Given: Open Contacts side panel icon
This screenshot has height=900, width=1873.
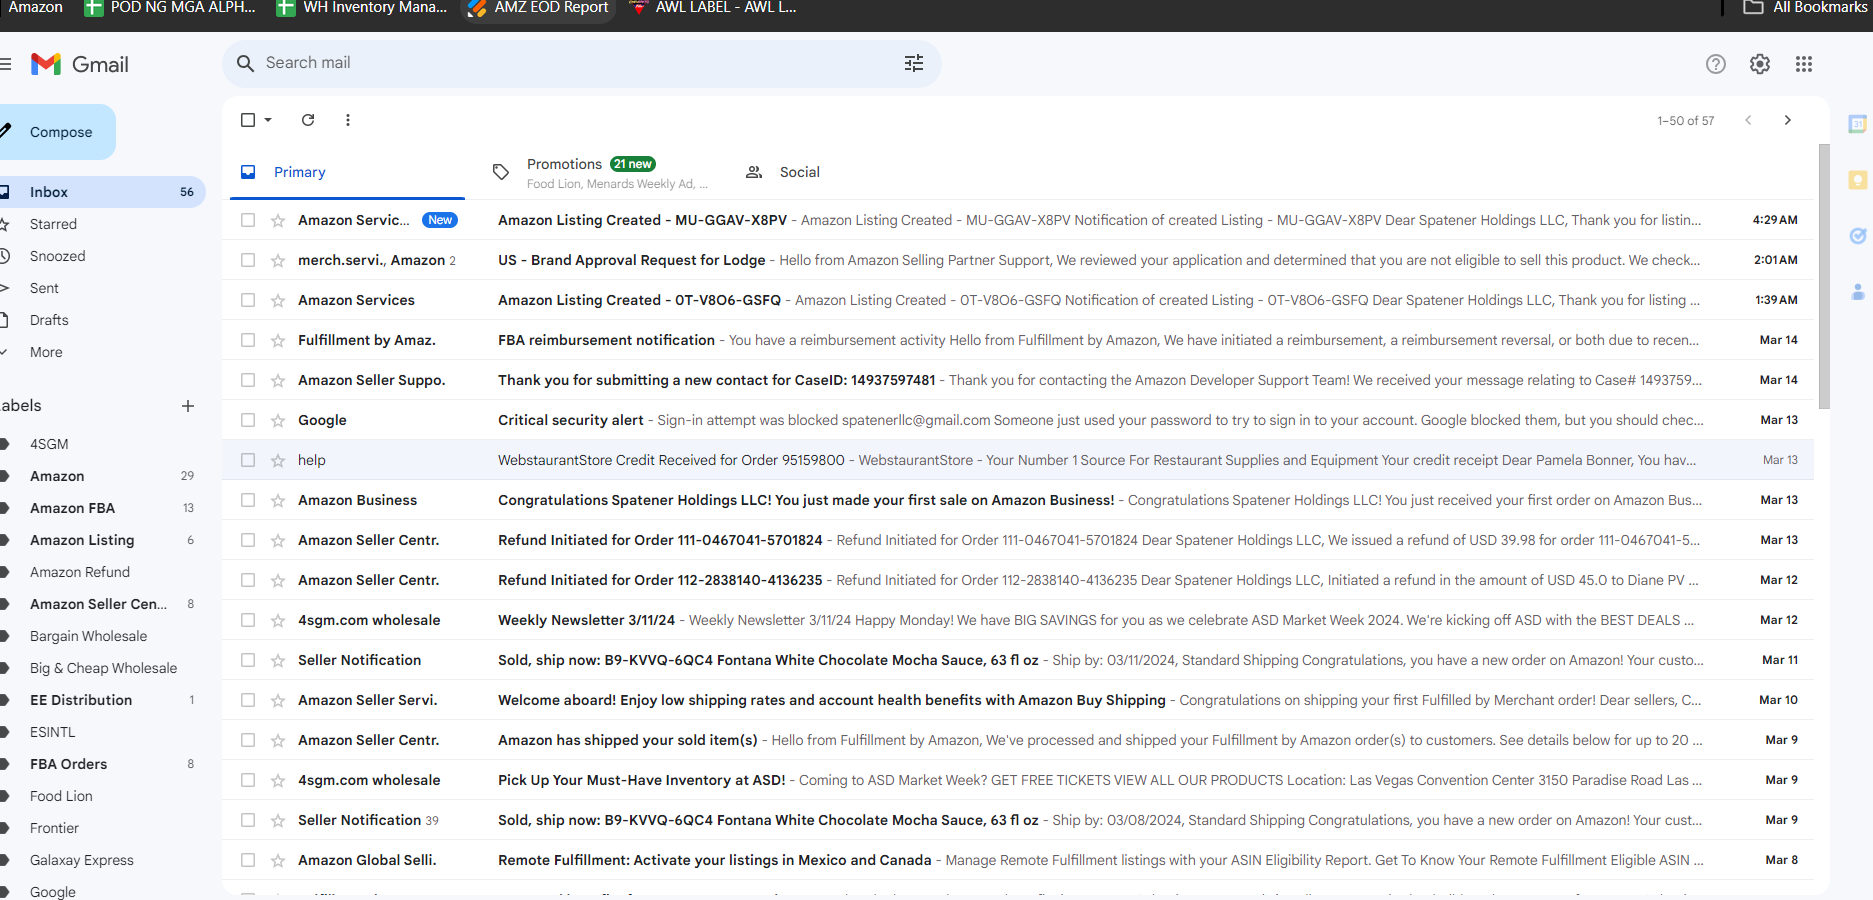Looking at the screenshot, I should 1858,292.
